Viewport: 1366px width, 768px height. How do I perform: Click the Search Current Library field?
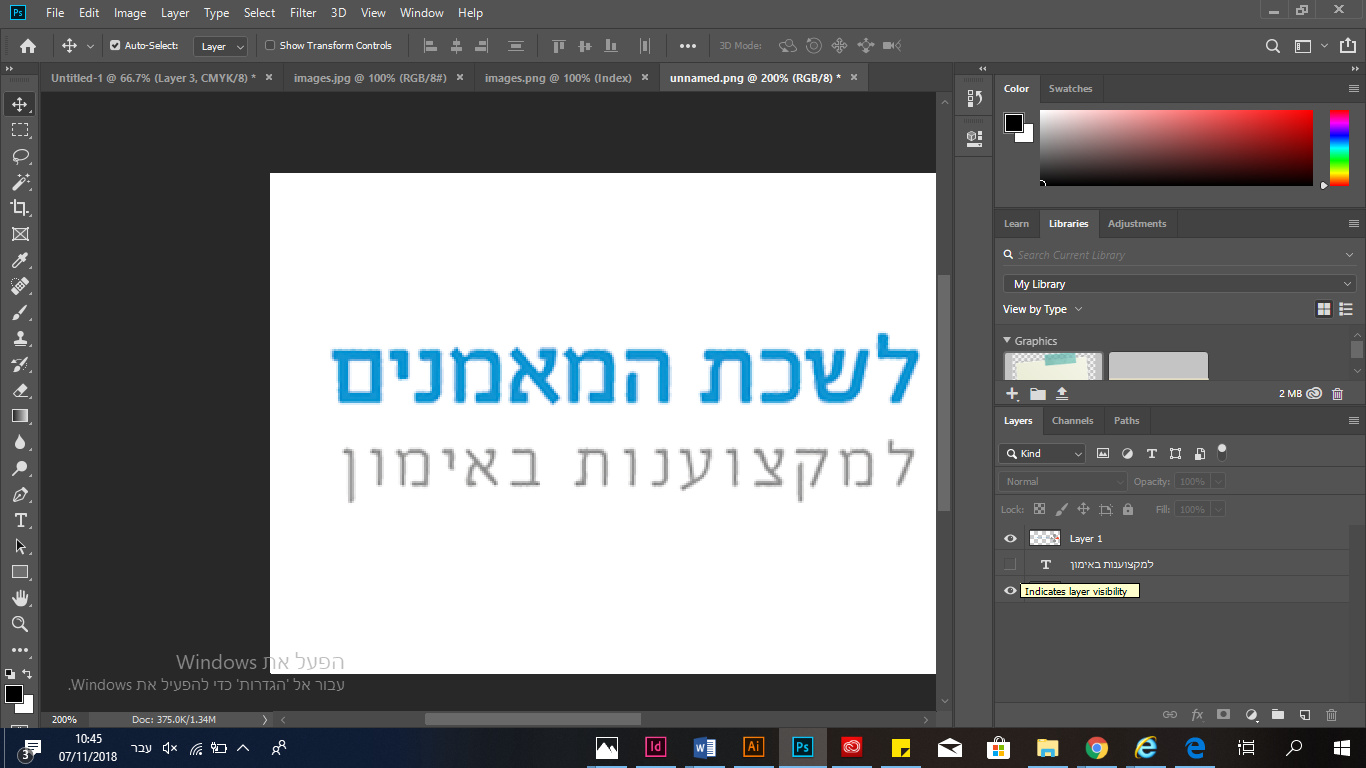1178,255
